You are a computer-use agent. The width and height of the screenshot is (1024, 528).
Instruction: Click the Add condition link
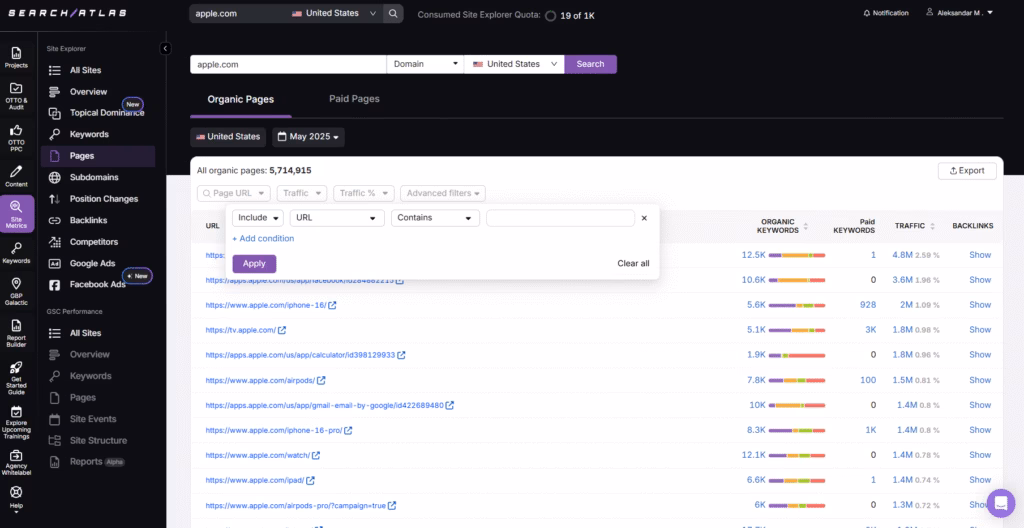coord(263,239)
